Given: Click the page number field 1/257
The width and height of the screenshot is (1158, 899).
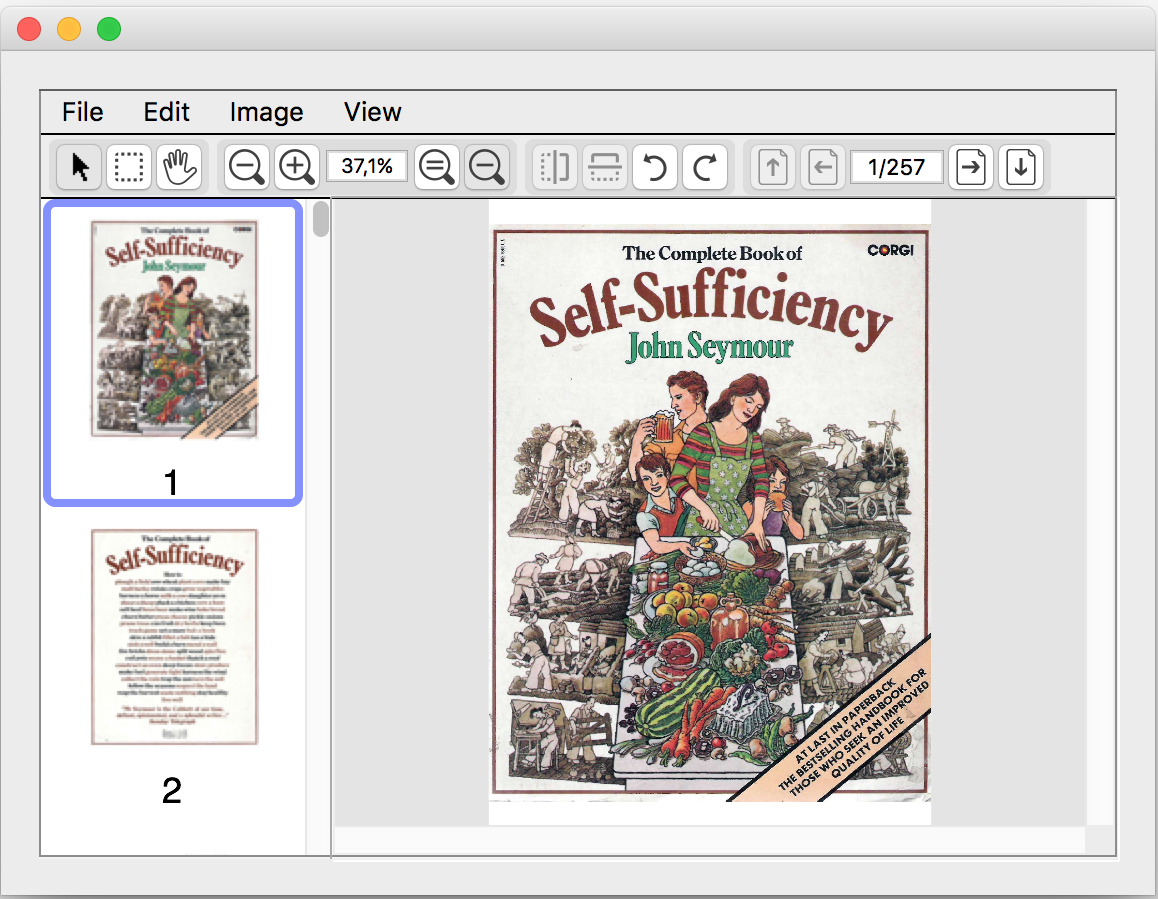Looking at the screenshot, I should (x=897, y=167).
